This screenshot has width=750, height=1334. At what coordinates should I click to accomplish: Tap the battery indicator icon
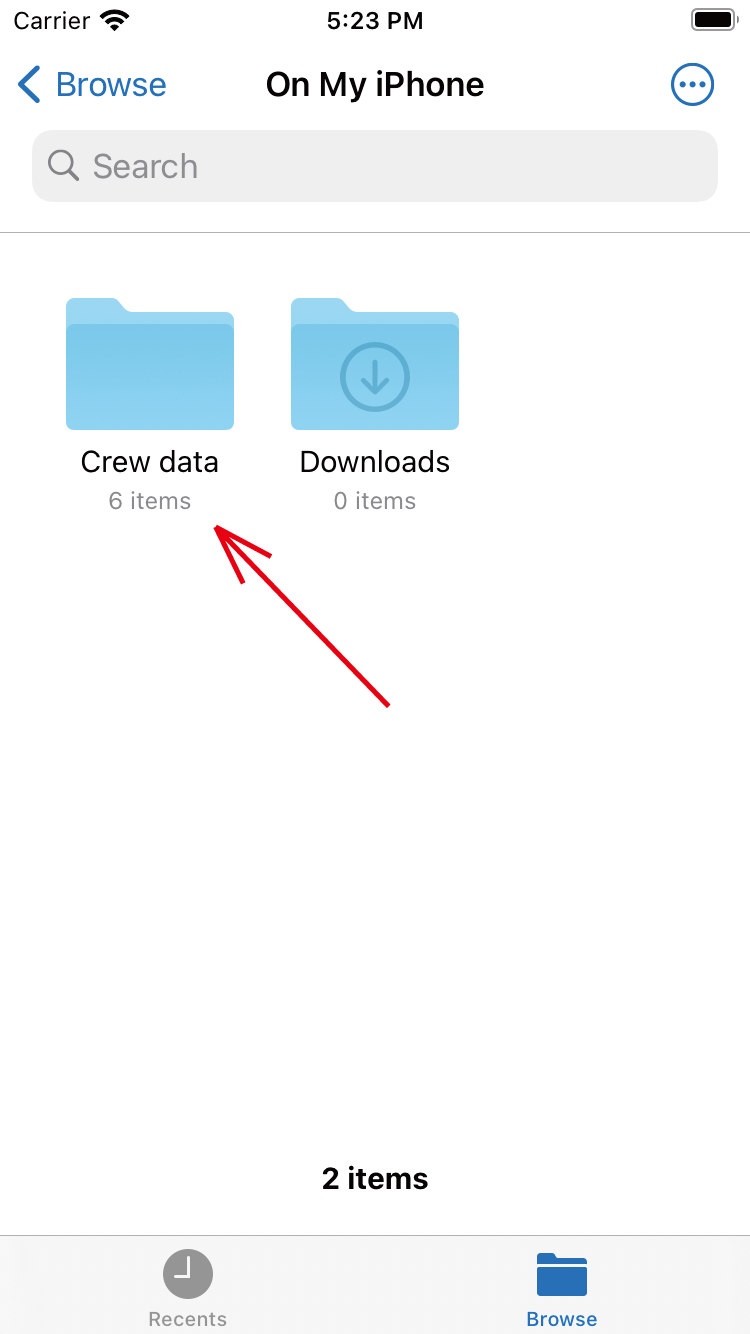pyautogui.click(x=714, y=20)
